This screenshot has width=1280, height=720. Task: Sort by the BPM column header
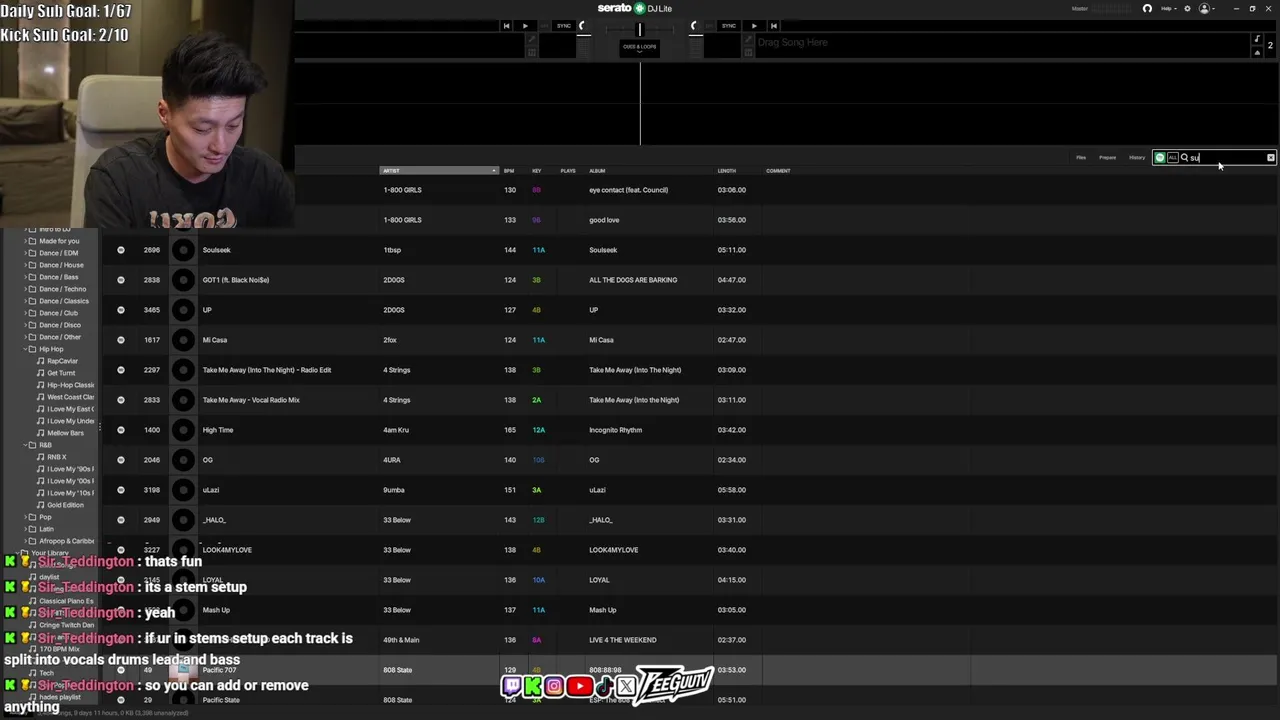click(509, 171)
